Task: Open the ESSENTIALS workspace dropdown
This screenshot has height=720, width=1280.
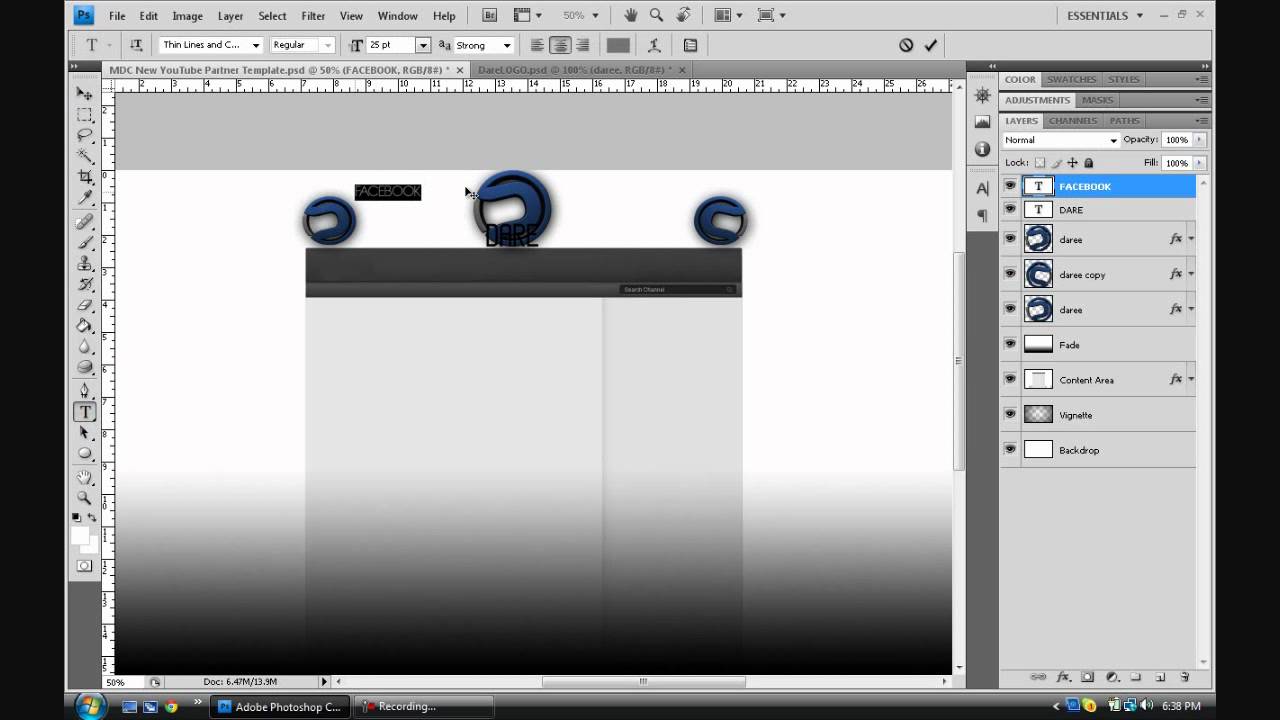Action: tap(1105, 16)
